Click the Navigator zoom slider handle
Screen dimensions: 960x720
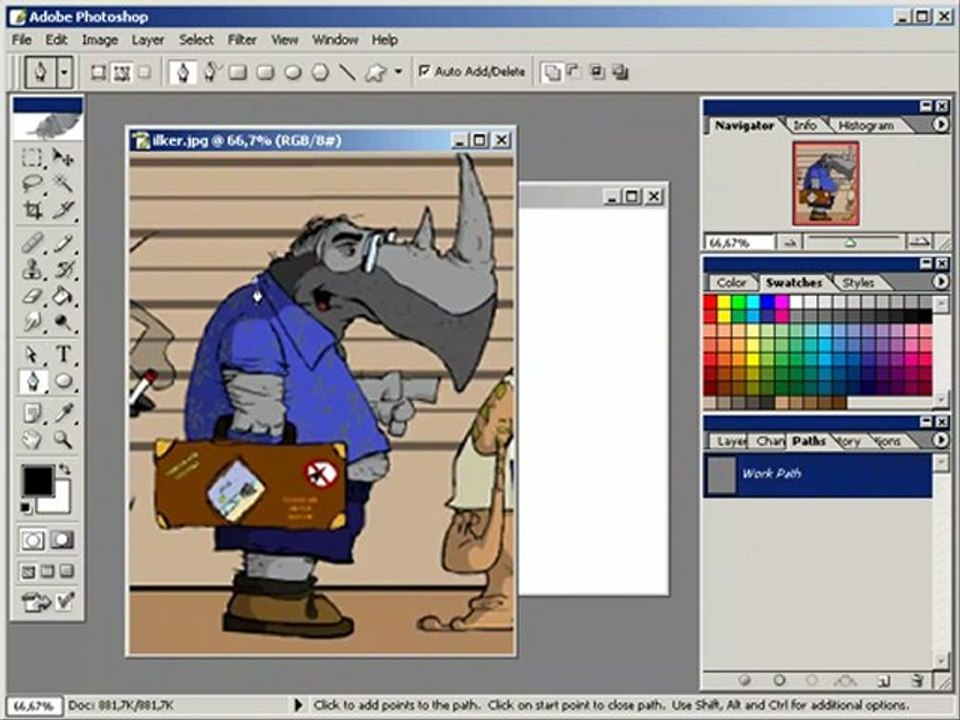click(850, 244)
